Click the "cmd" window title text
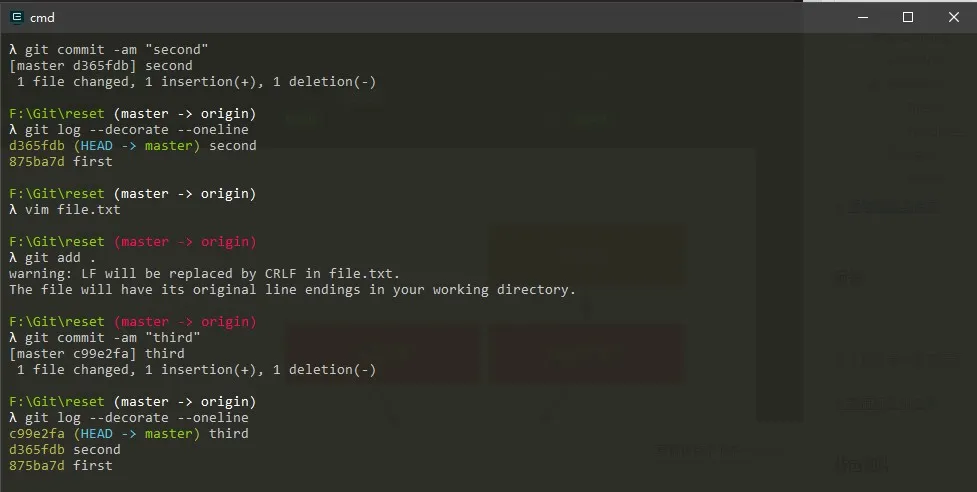Screen dimensions: 977x492 point(43,17)
